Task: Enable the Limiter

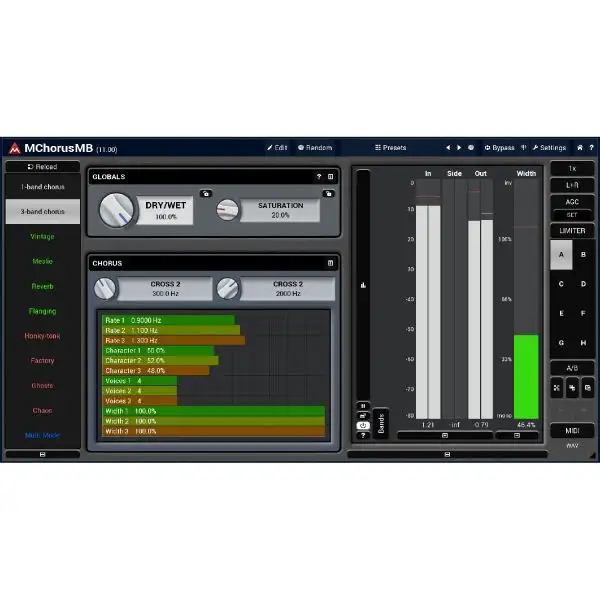Action: 572,230
